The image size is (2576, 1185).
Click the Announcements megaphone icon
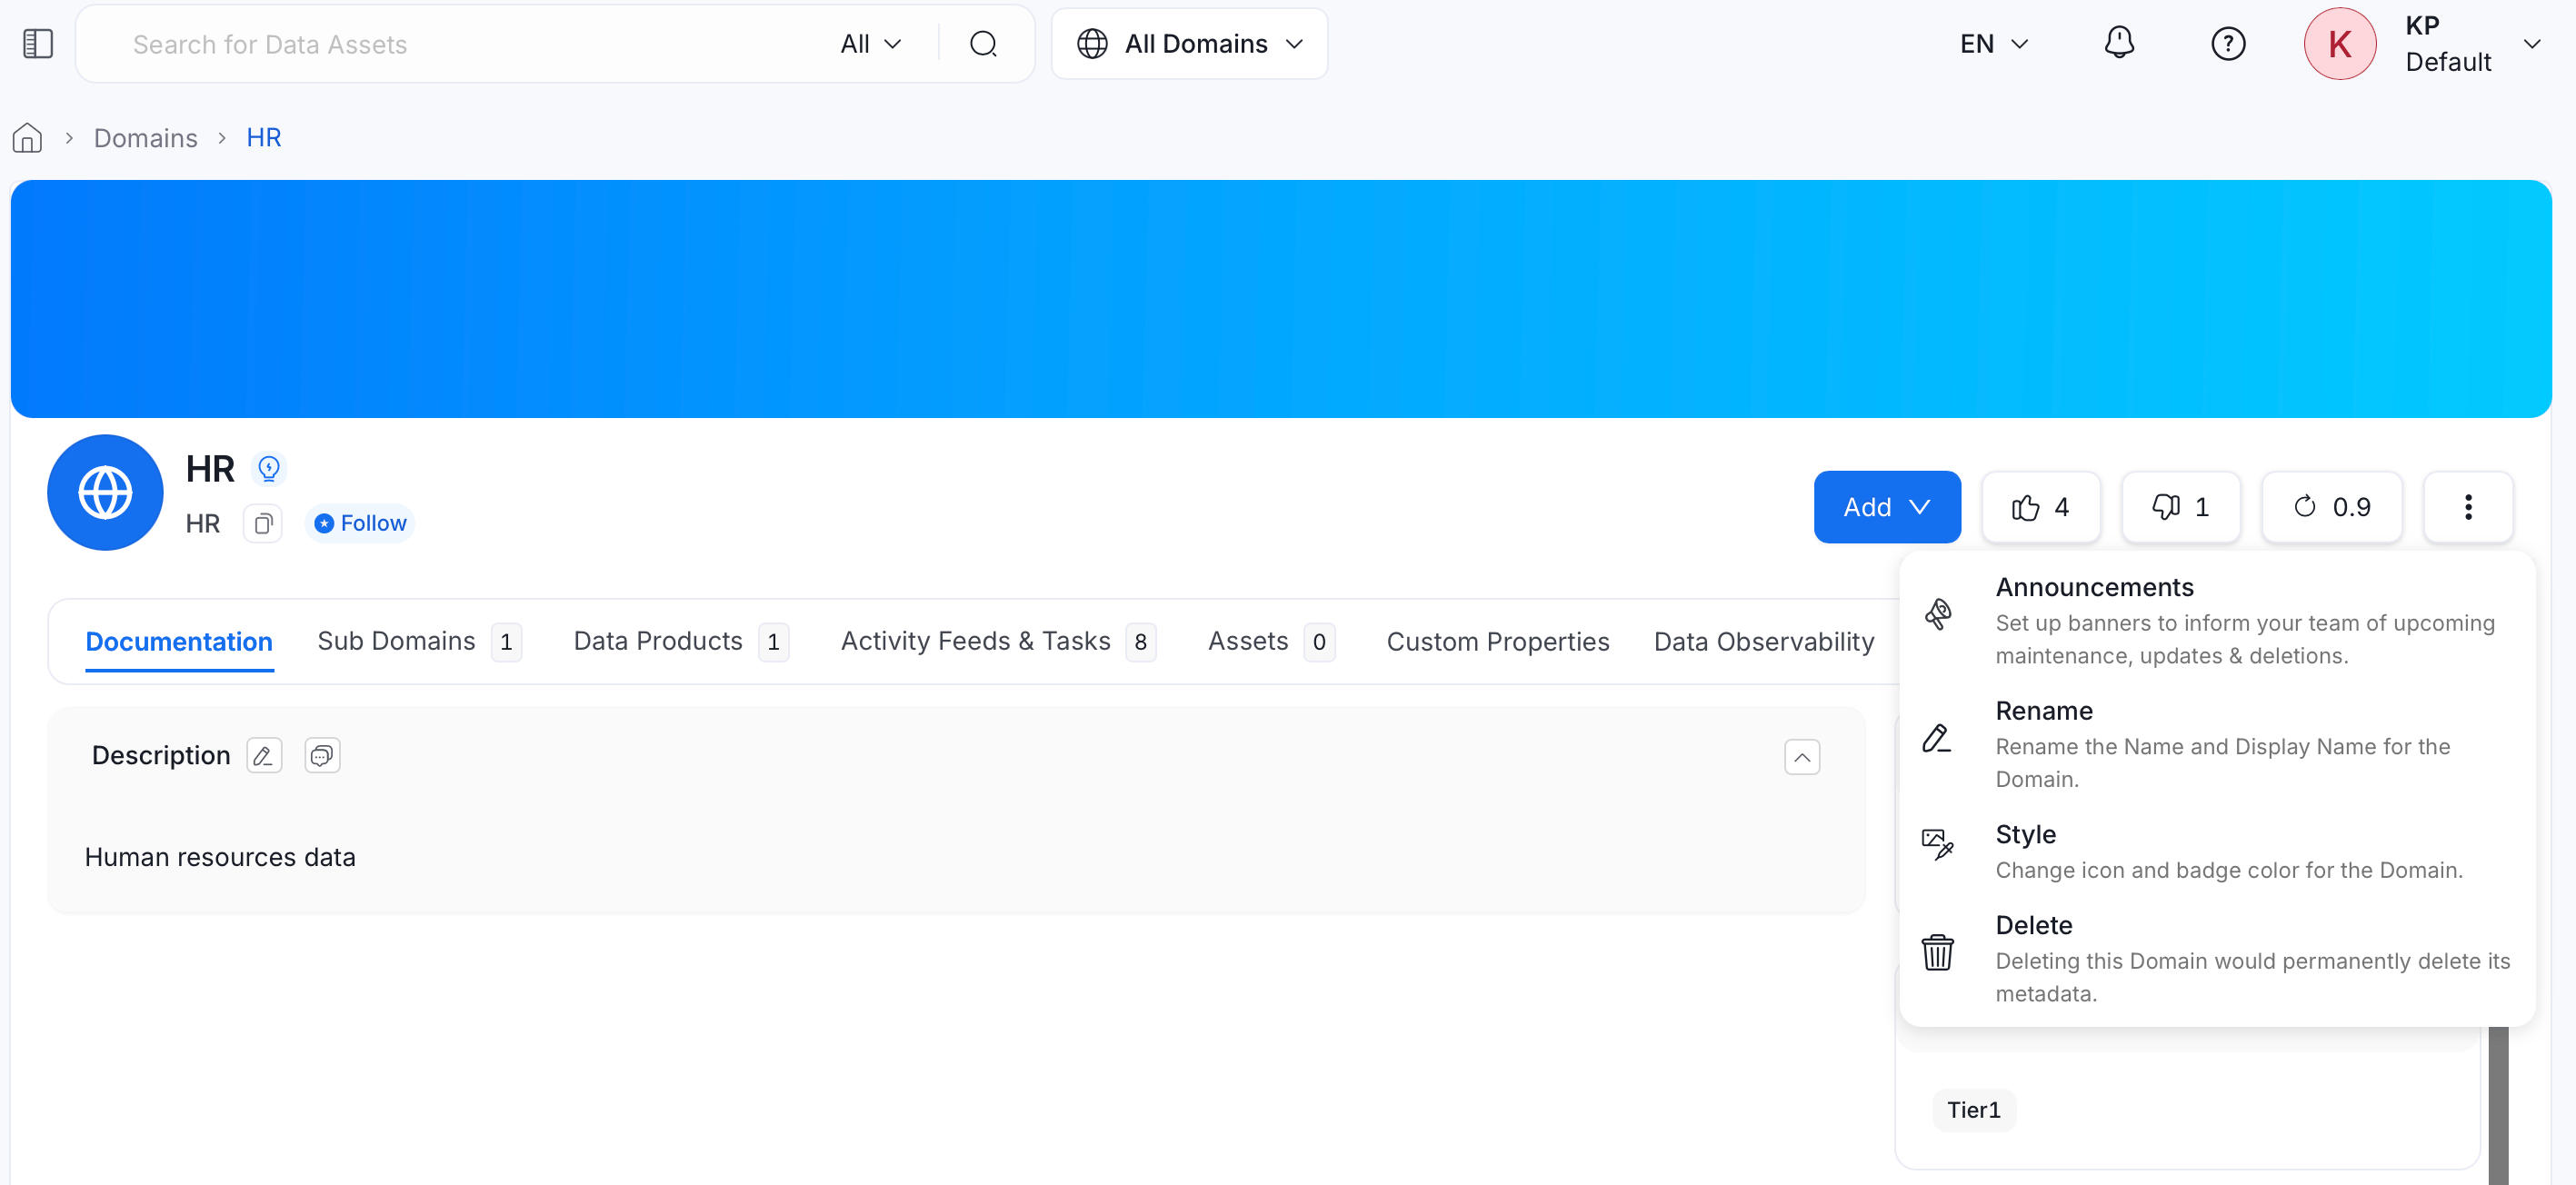tap(1937, 613)
